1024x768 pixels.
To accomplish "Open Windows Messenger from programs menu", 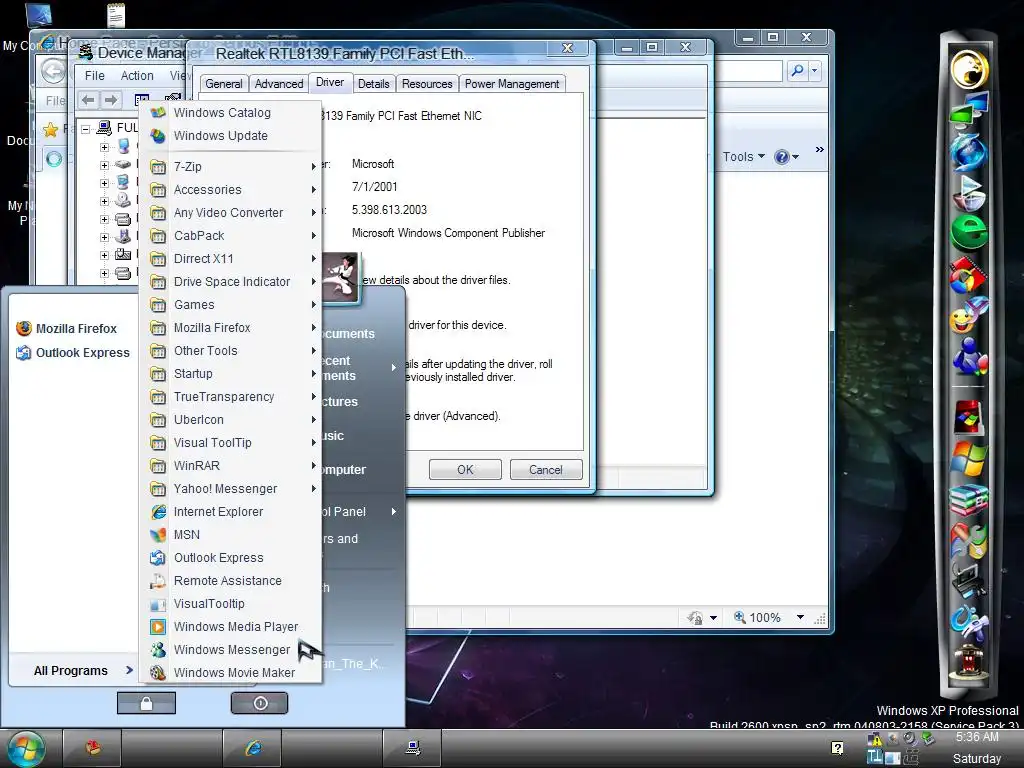I will (232, 650).
